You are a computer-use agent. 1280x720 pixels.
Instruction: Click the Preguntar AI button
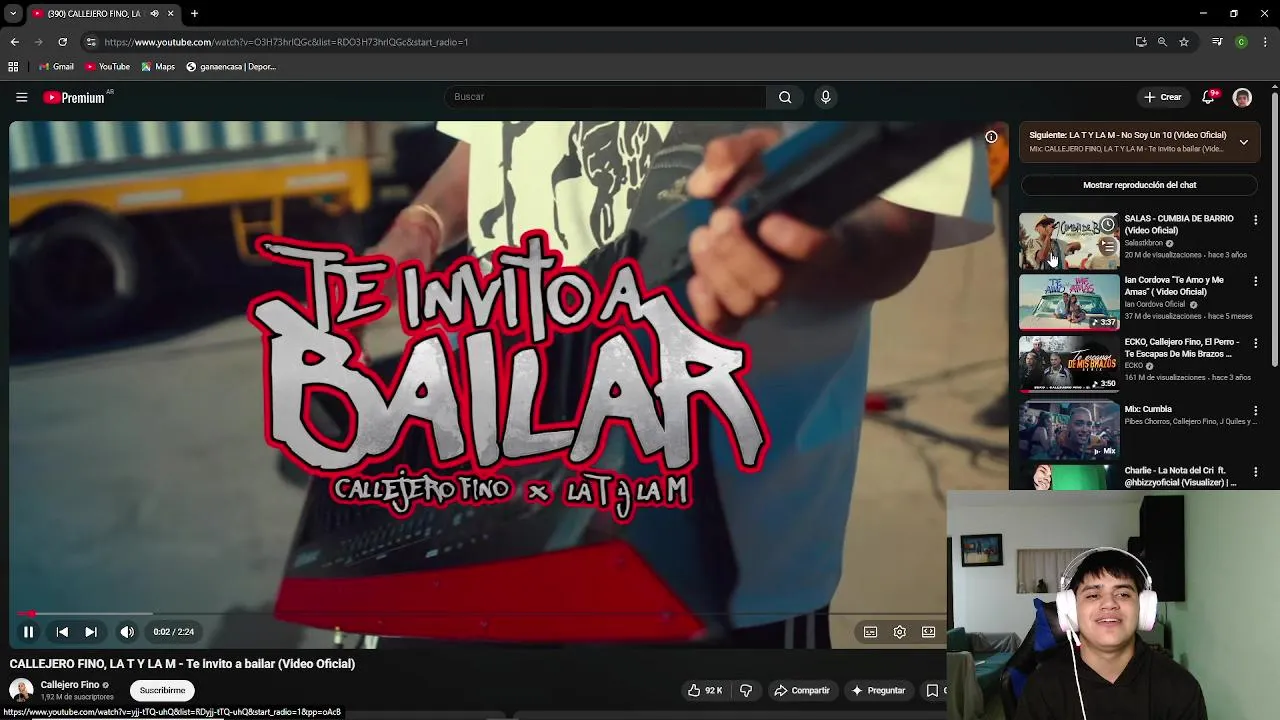tap(878, 690)
